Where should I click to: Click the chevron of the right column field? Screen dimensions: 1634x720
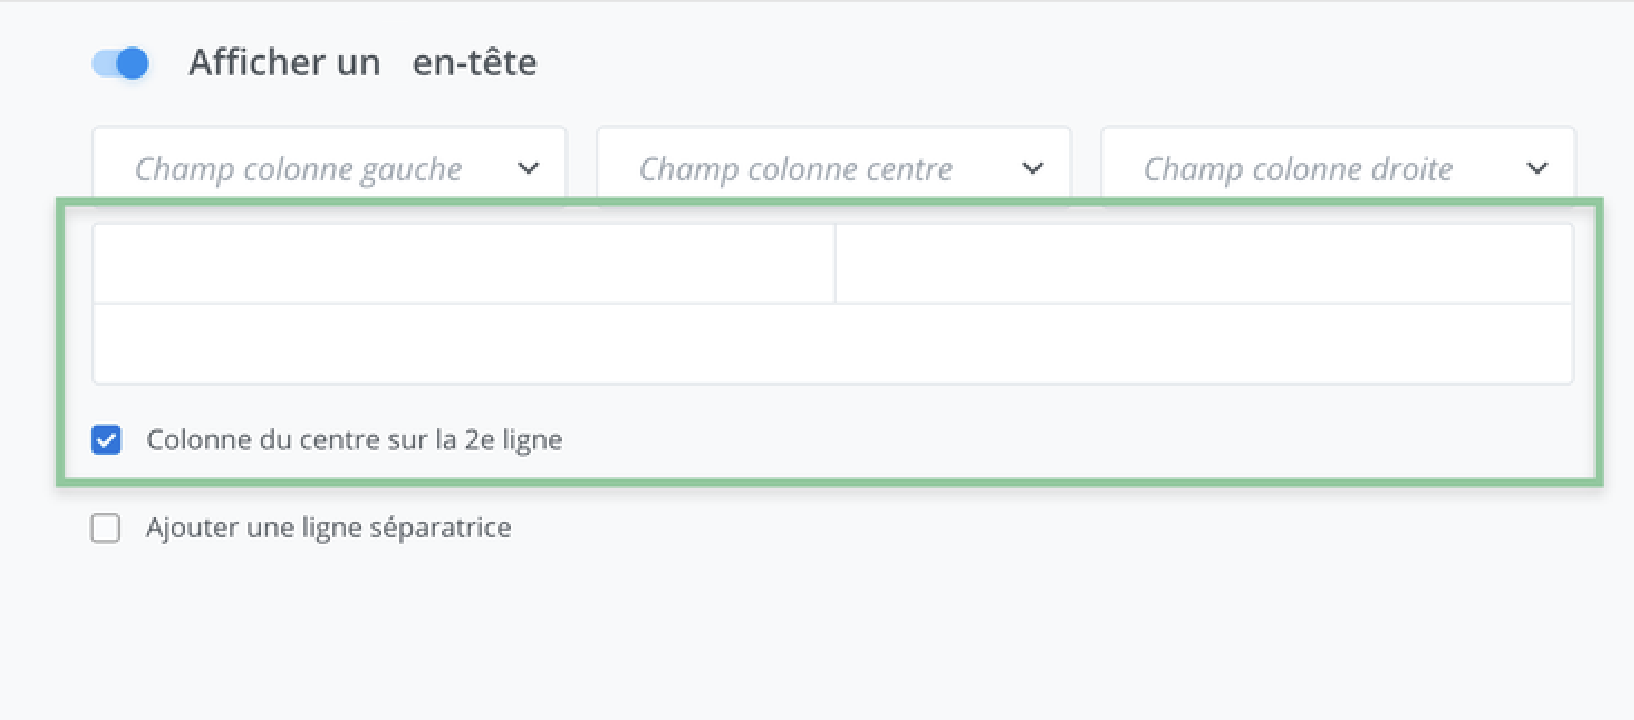coord(1537,169)
